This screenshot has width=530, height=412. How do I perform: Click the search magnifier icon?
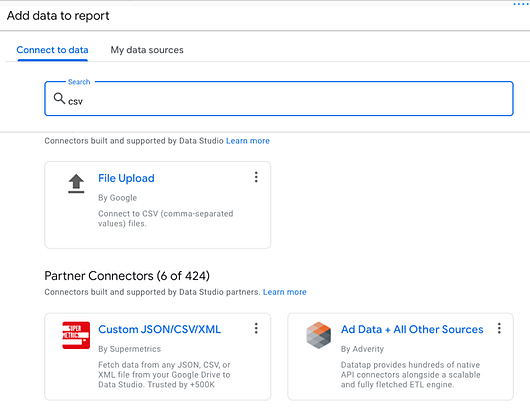point(59,98)
